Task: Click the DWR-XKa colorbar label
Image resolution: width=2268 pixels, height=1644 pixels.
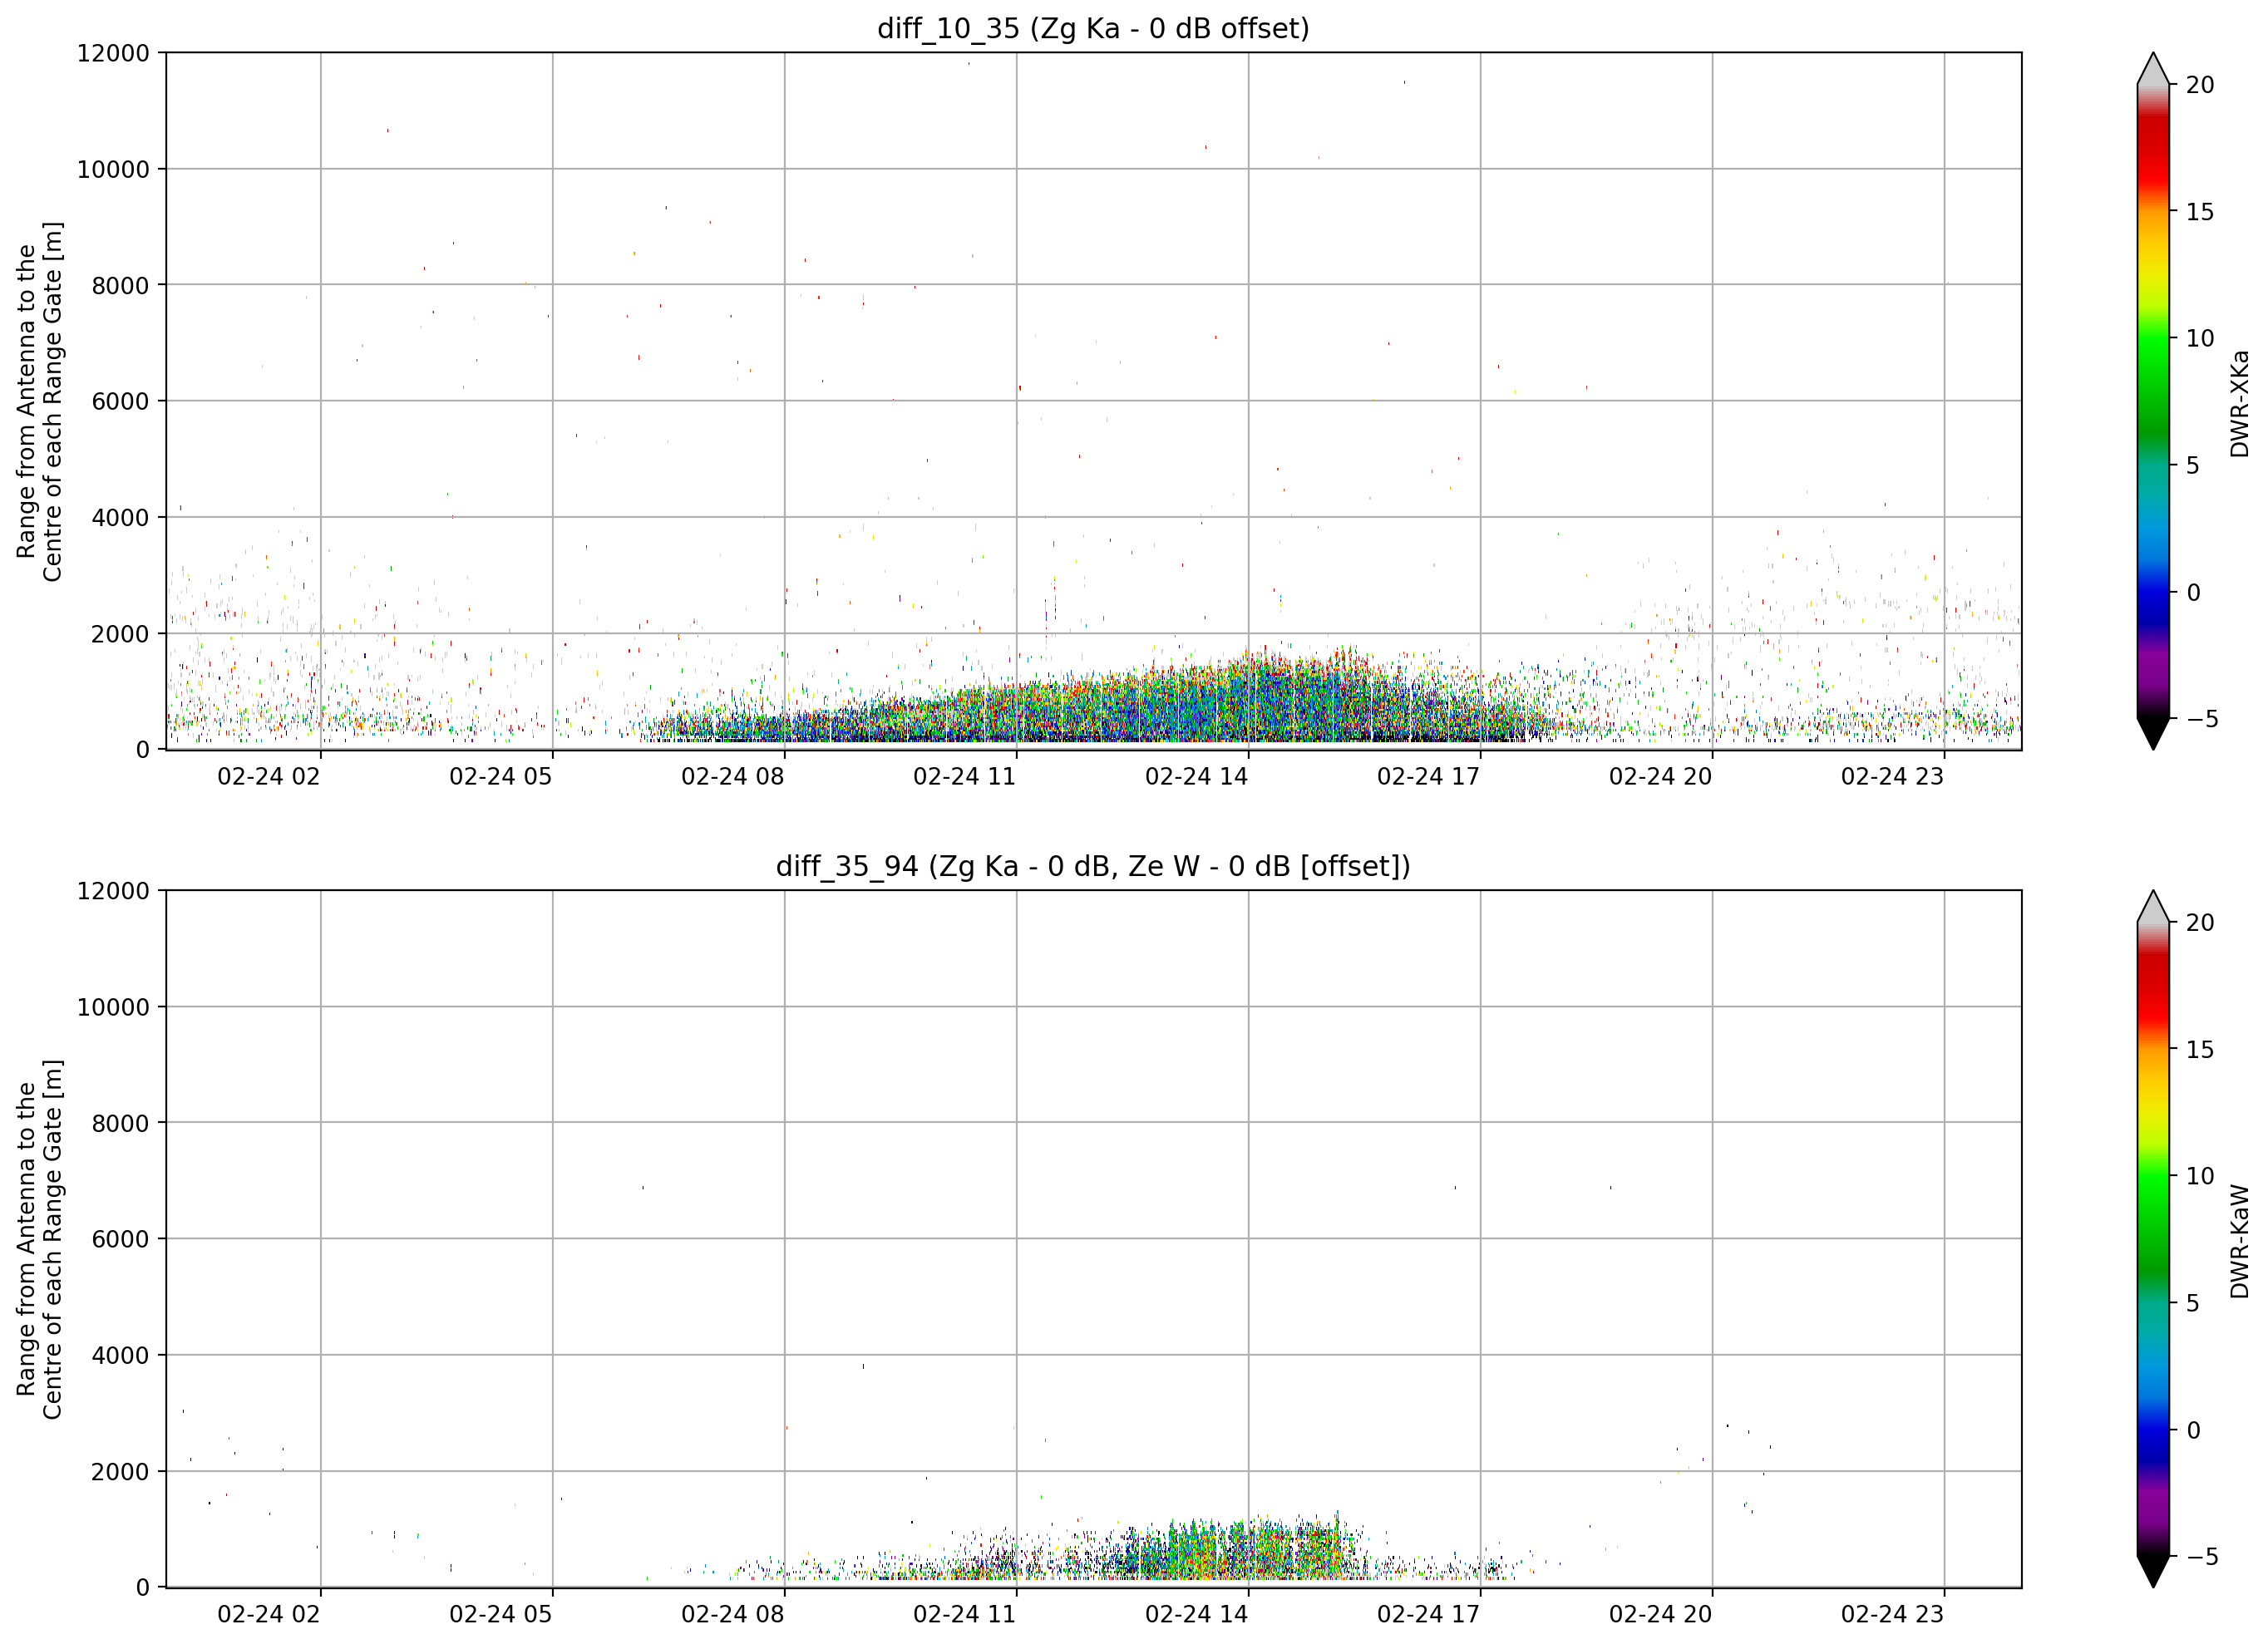Action: pos(2240,403)
